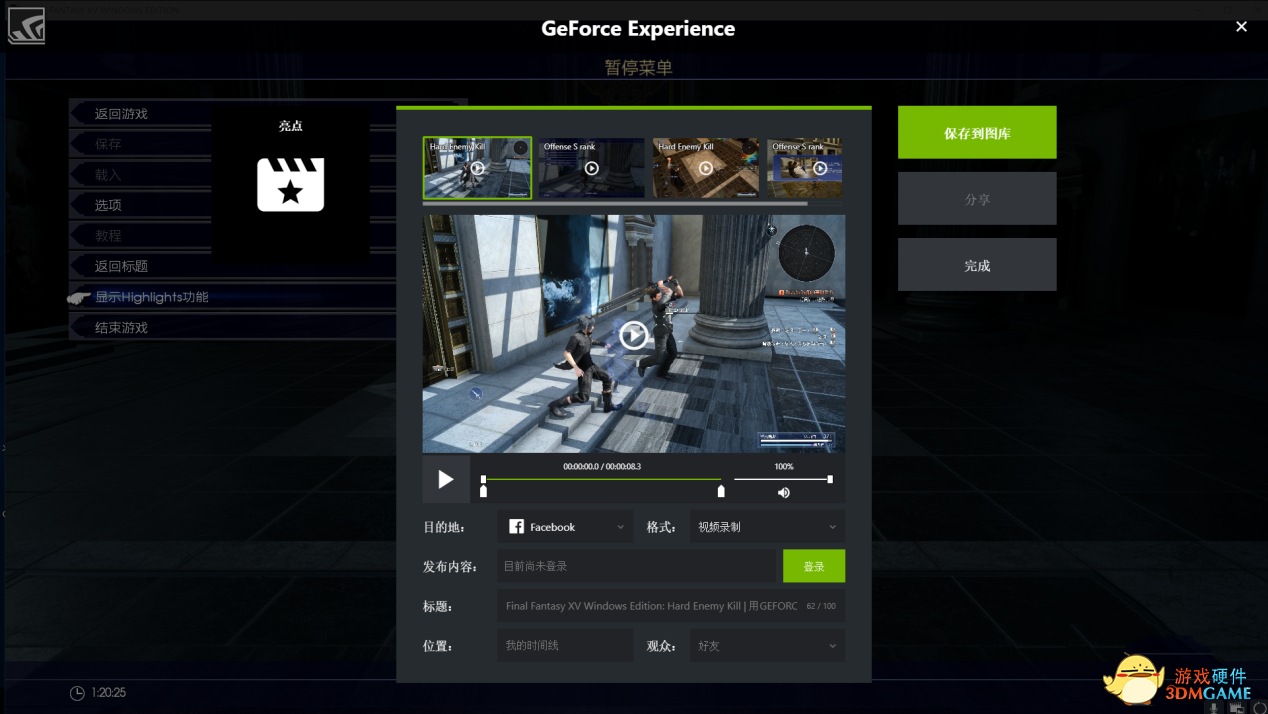Click the time readout 00:00:00.0 / 00:00:08.3
This screenshot has width=1268, height=714.
(x=602, y=467)
